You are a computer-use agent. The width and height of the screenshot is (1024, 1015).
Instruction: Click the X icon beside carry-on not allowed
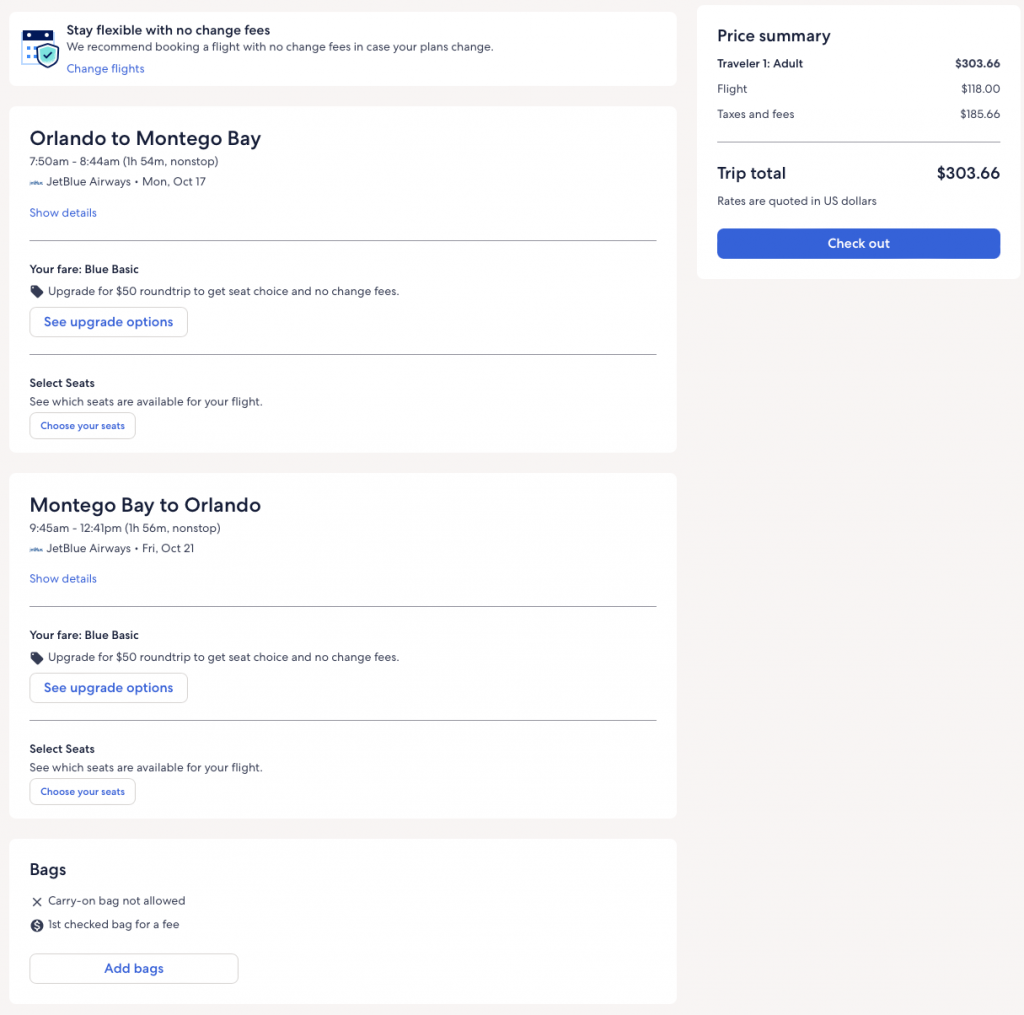pyautogui.click(x=37, y=902)
